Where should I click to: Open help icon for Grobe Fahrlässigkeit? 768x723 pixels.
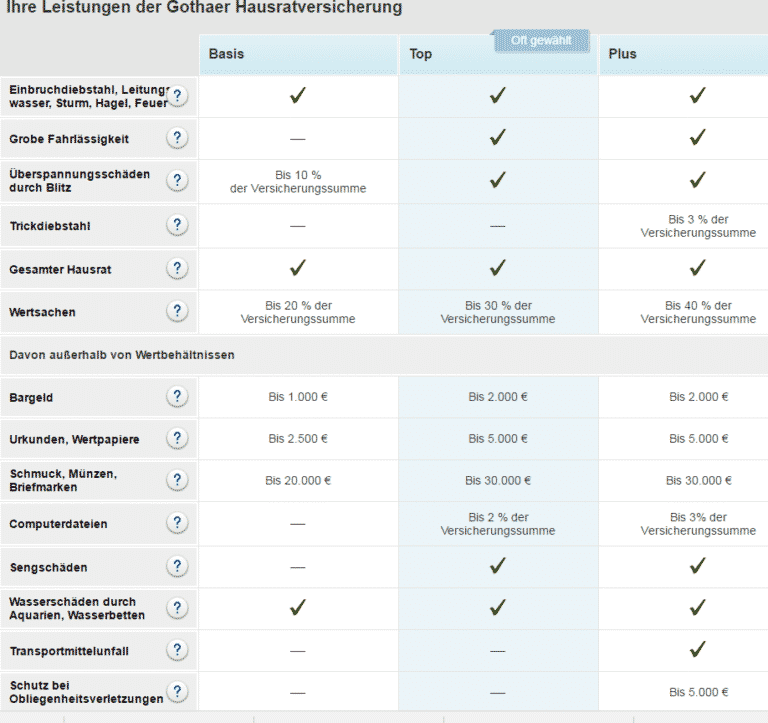[x=177, y=138]
